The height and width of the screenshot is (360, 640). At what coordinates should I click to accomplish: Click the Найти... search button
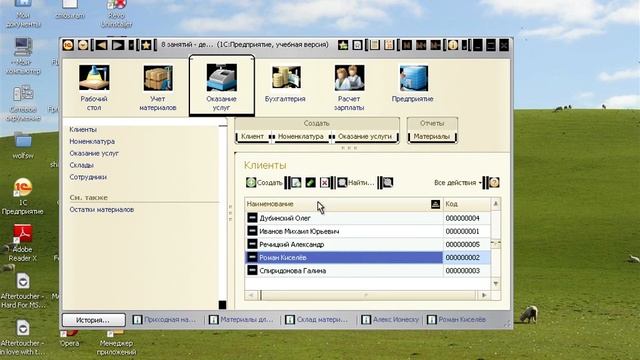pyautogui.click(x=355, y=182)
